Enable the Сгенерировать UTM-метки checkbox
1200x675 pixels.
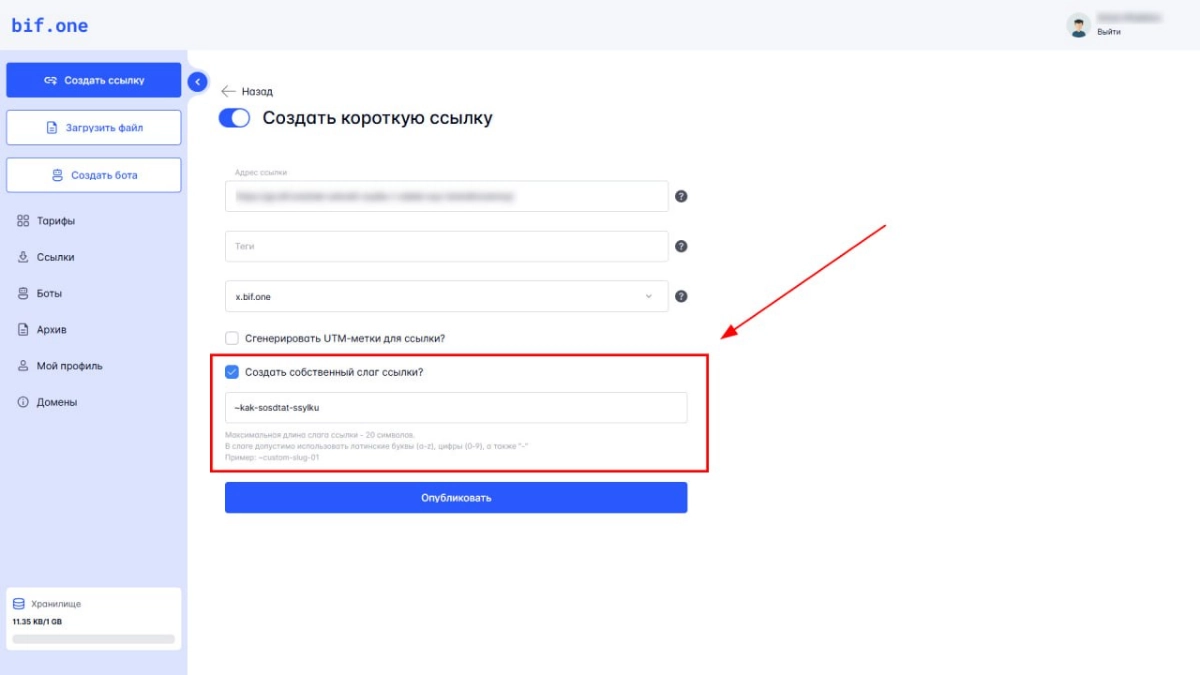(232, 338)
